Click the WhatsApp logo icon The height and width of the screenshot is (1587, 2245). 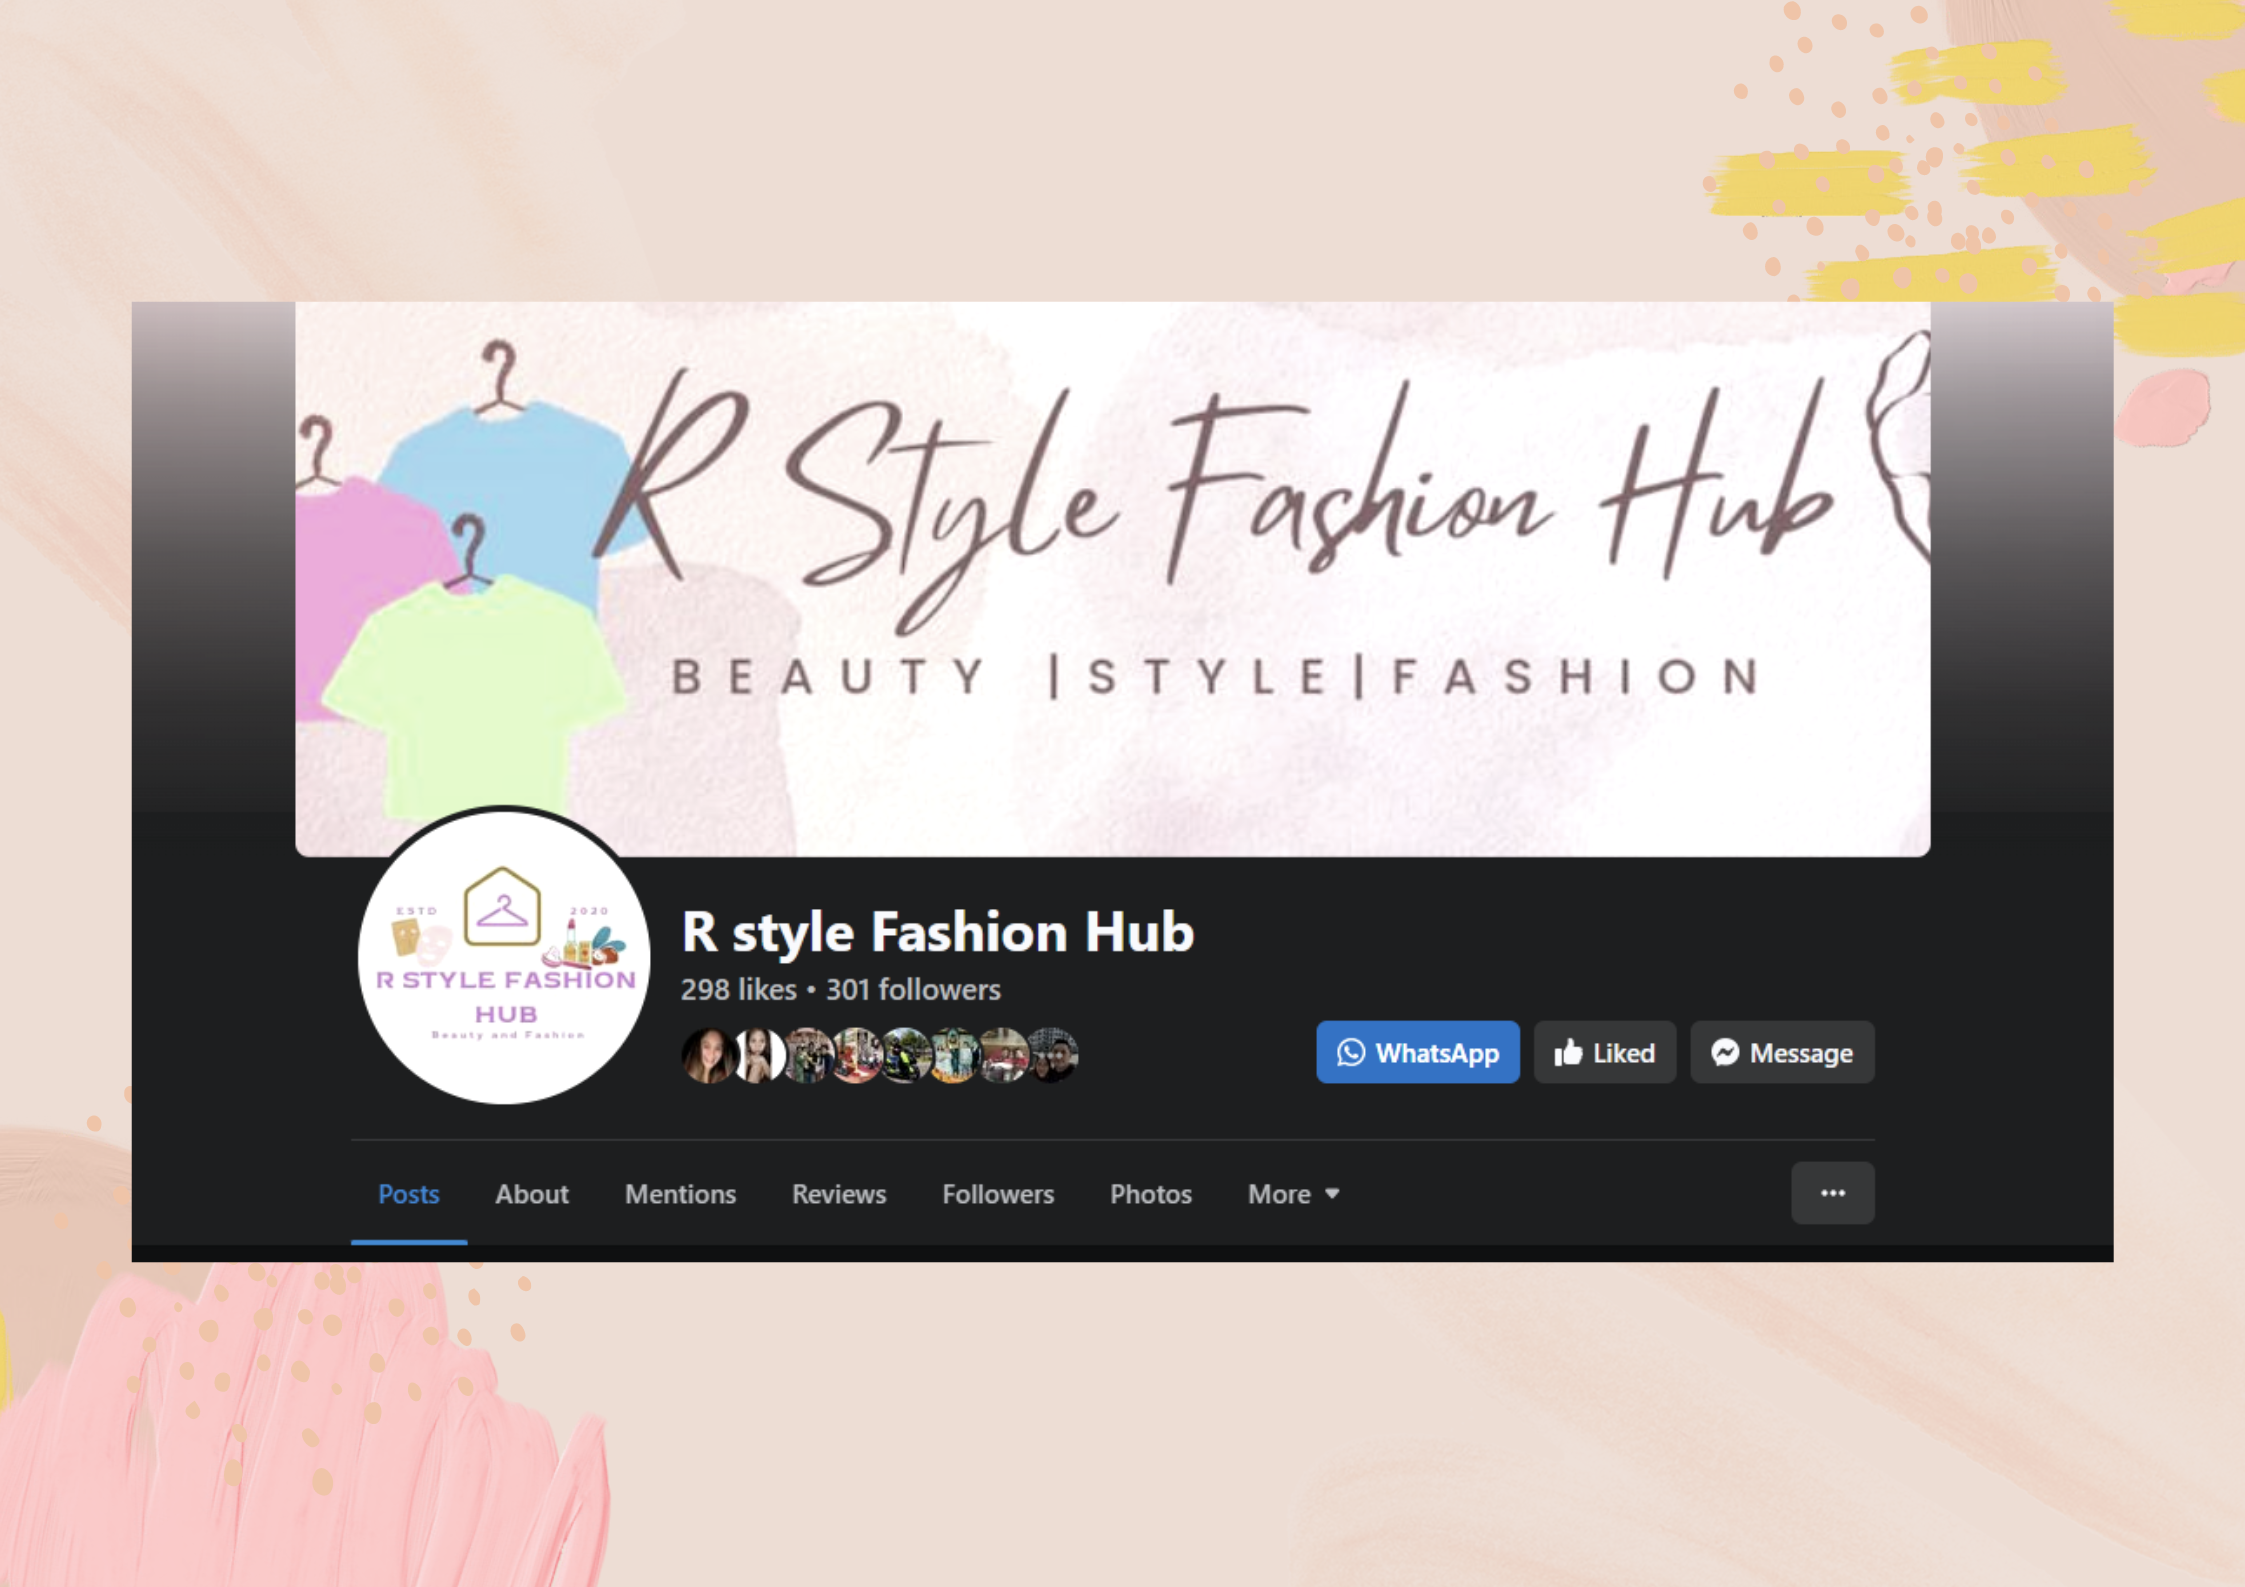tap(1351, 1052)
